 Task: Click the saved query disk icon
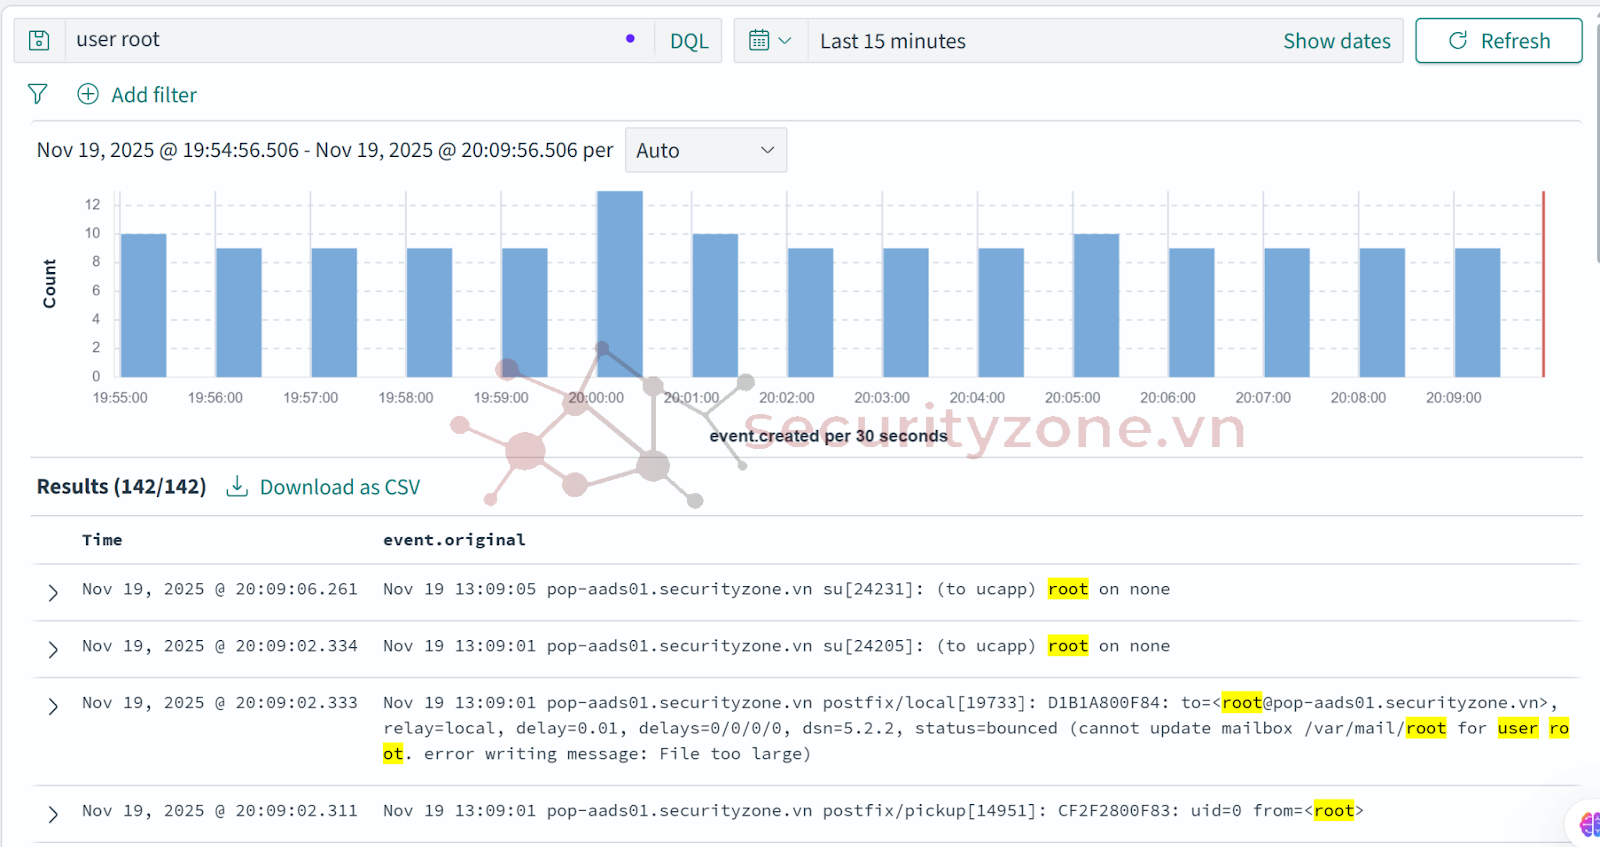pyautogui.click(x=39, y=40)
